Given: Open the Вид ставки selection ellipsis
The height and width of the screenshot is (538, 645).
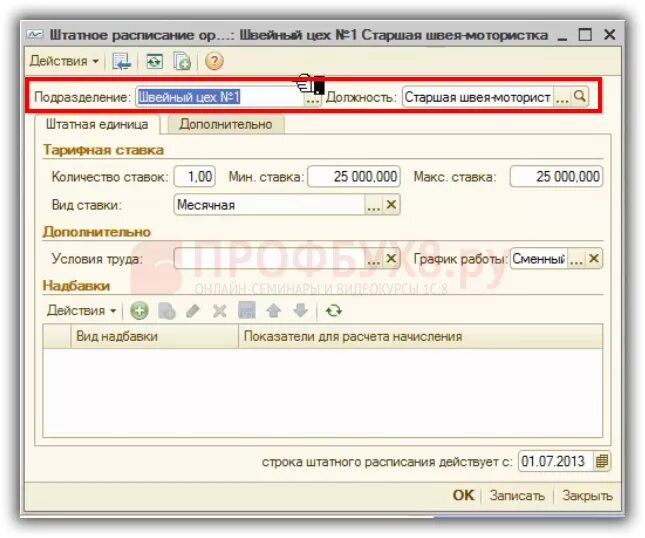Looking at the screenshot, I should pos(374,205).
